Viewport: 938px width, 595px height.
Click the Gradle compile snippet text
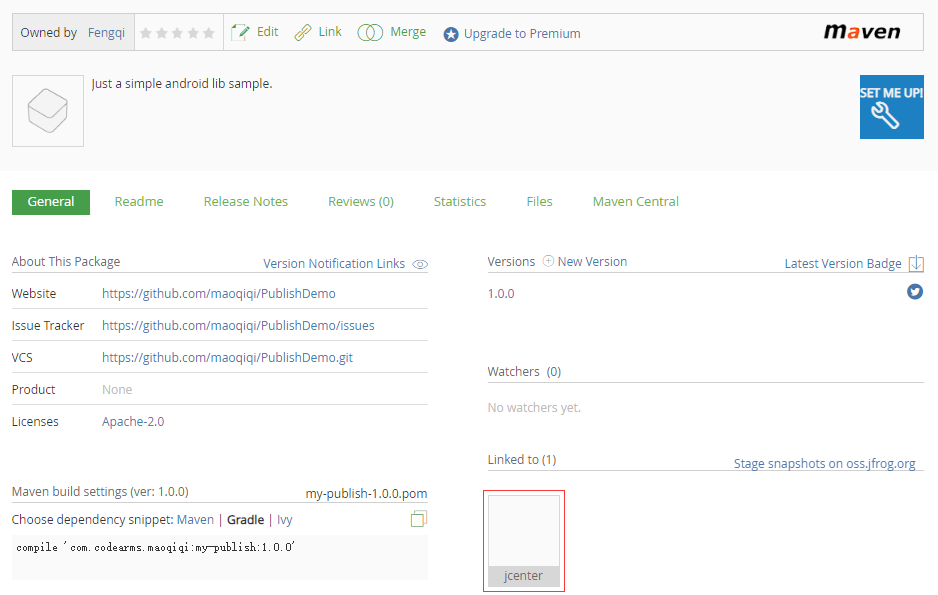point(156,547)
